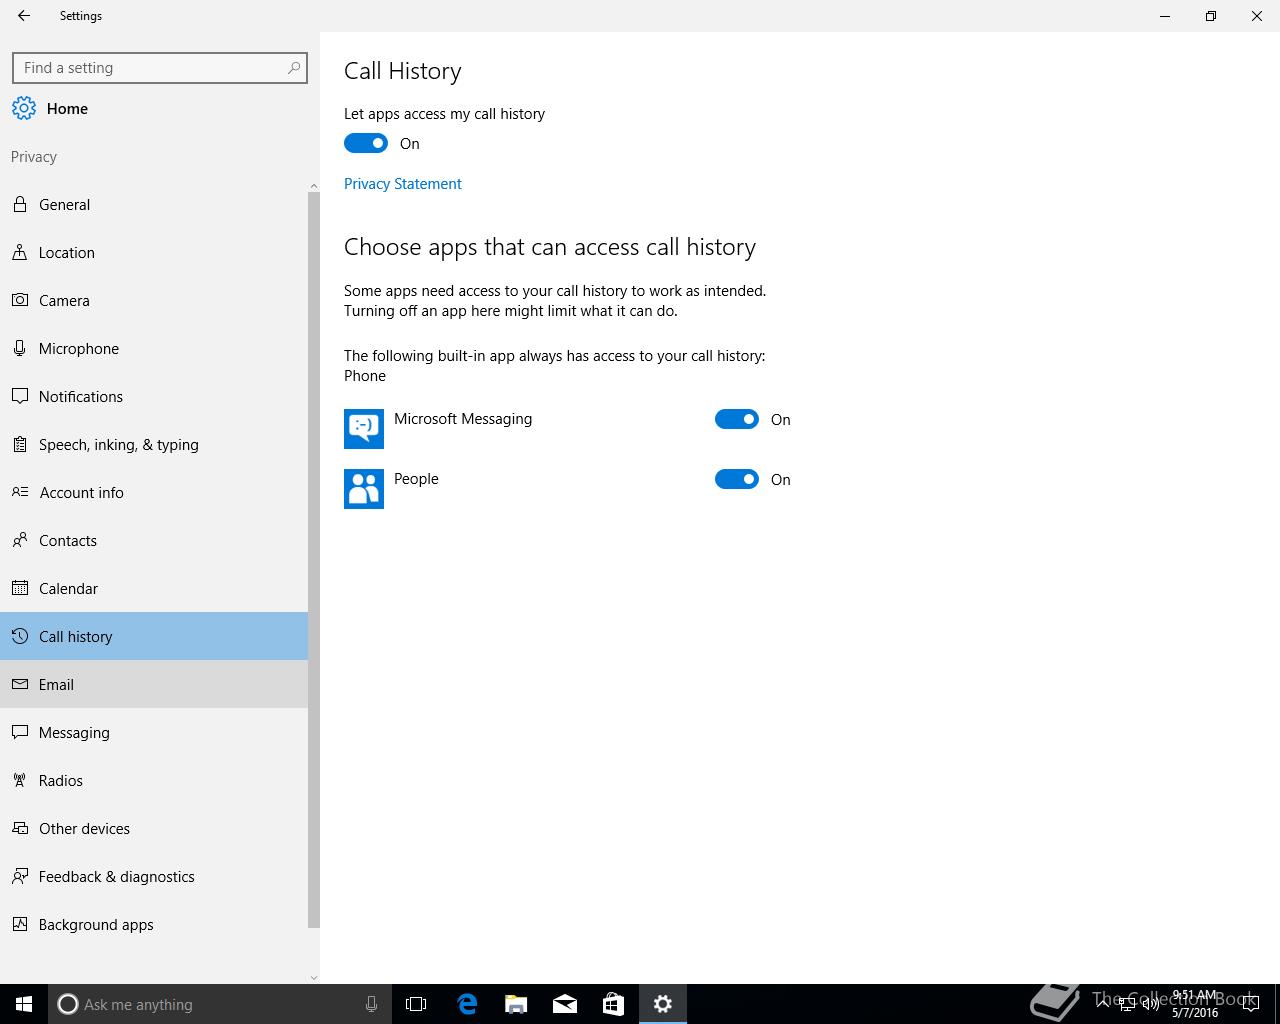The width and height of the screenshot is (1280, 1024).
Task: Click the sidebar scroll up arrow
Action: pos(314,186)
